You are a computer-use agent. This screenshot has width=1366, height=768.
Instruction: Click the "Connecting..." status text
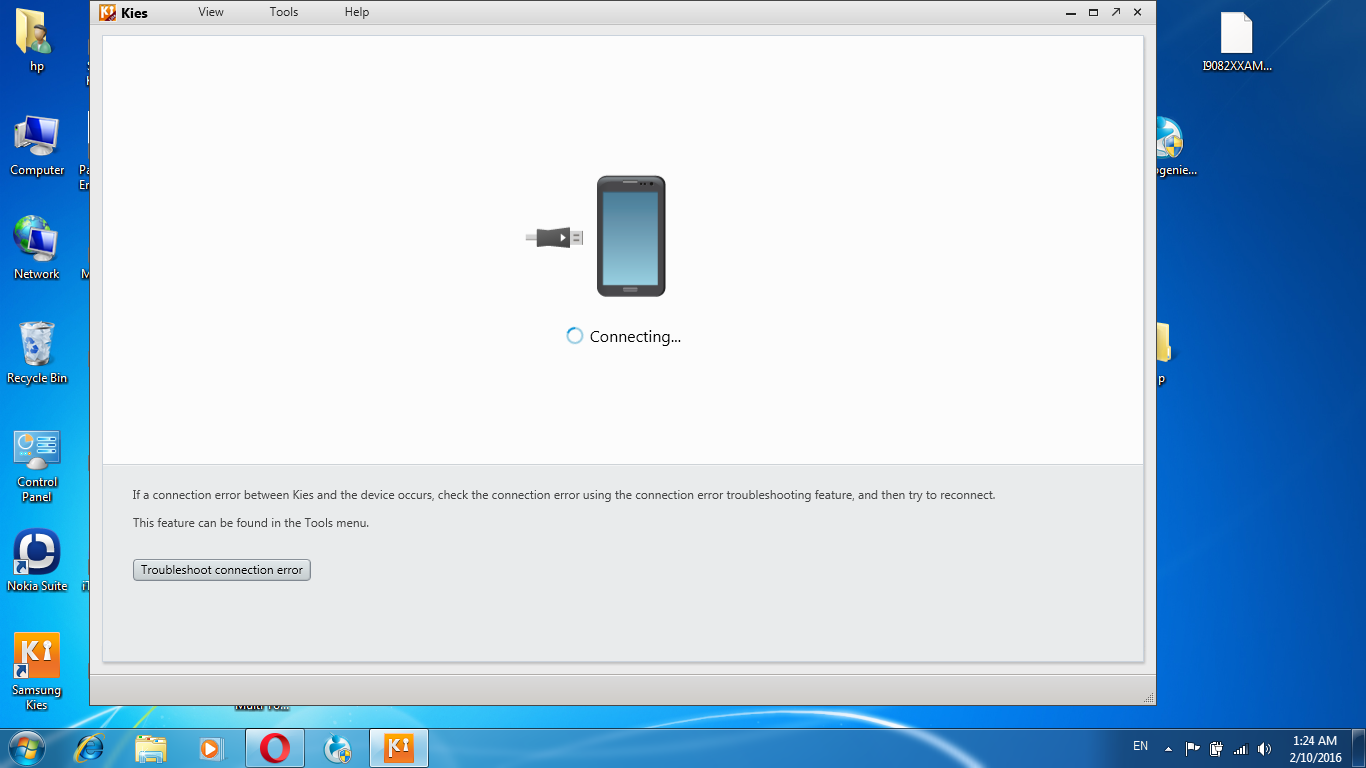coord(635,337)
